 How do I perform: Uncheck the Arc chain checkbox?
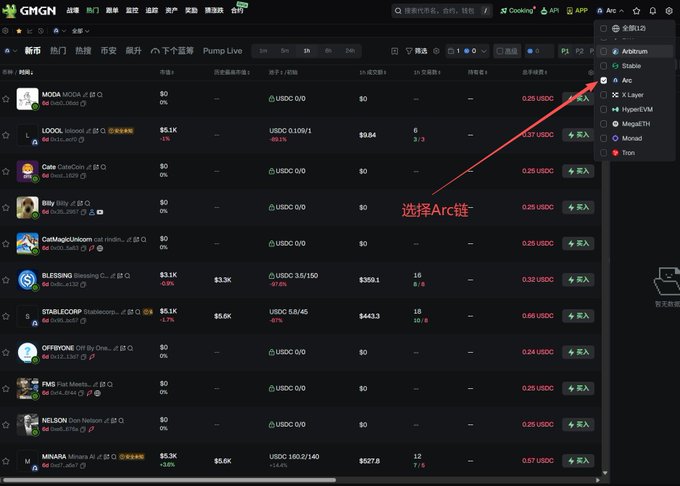coord(603,80)
